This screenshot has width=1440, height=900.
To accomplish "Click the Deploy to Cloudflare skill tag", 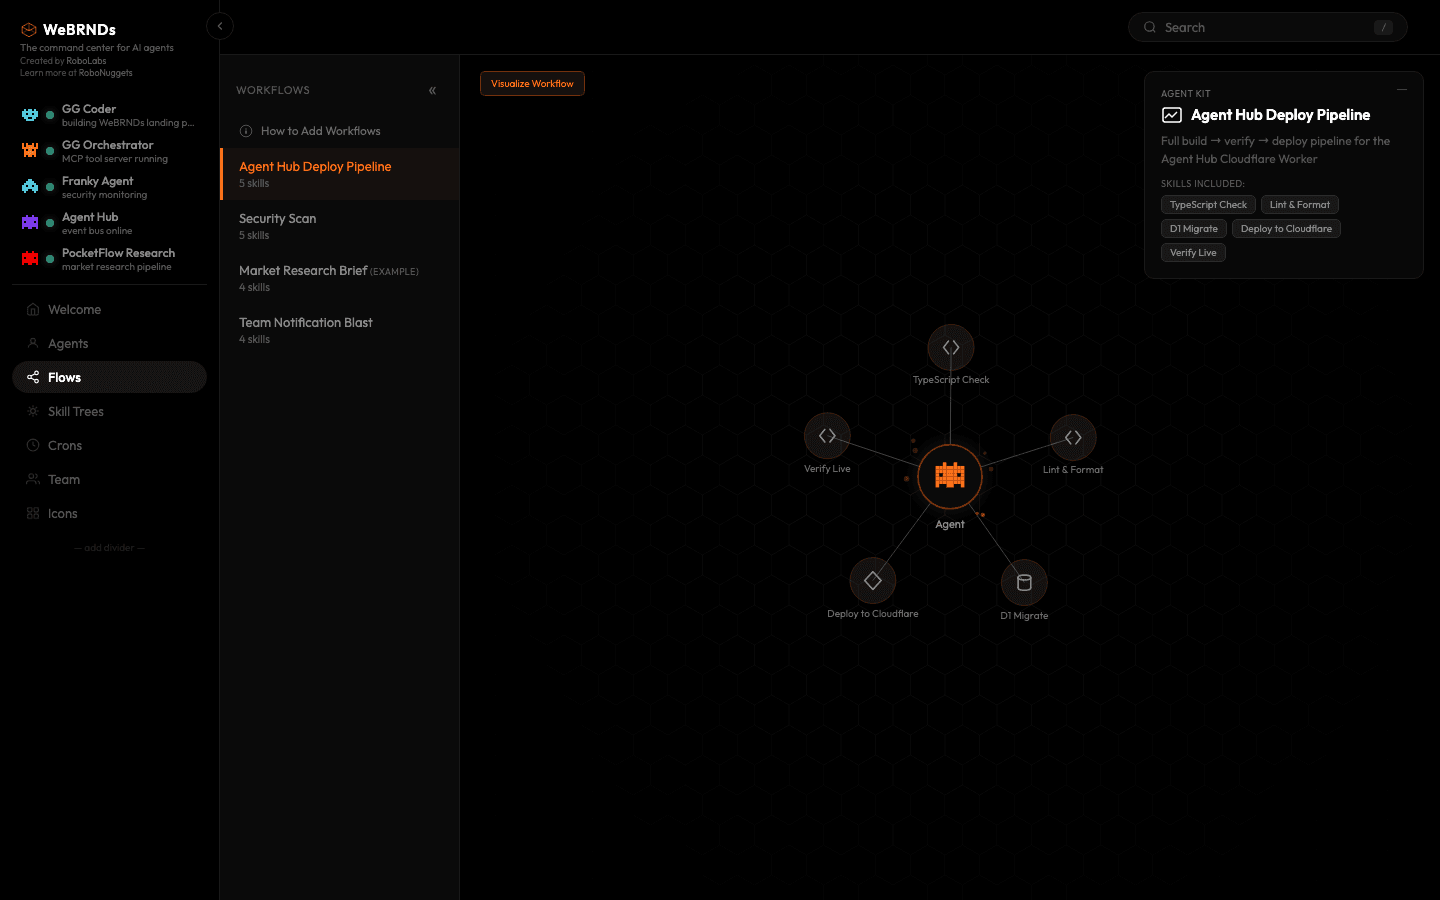I will click(1286, 229).
